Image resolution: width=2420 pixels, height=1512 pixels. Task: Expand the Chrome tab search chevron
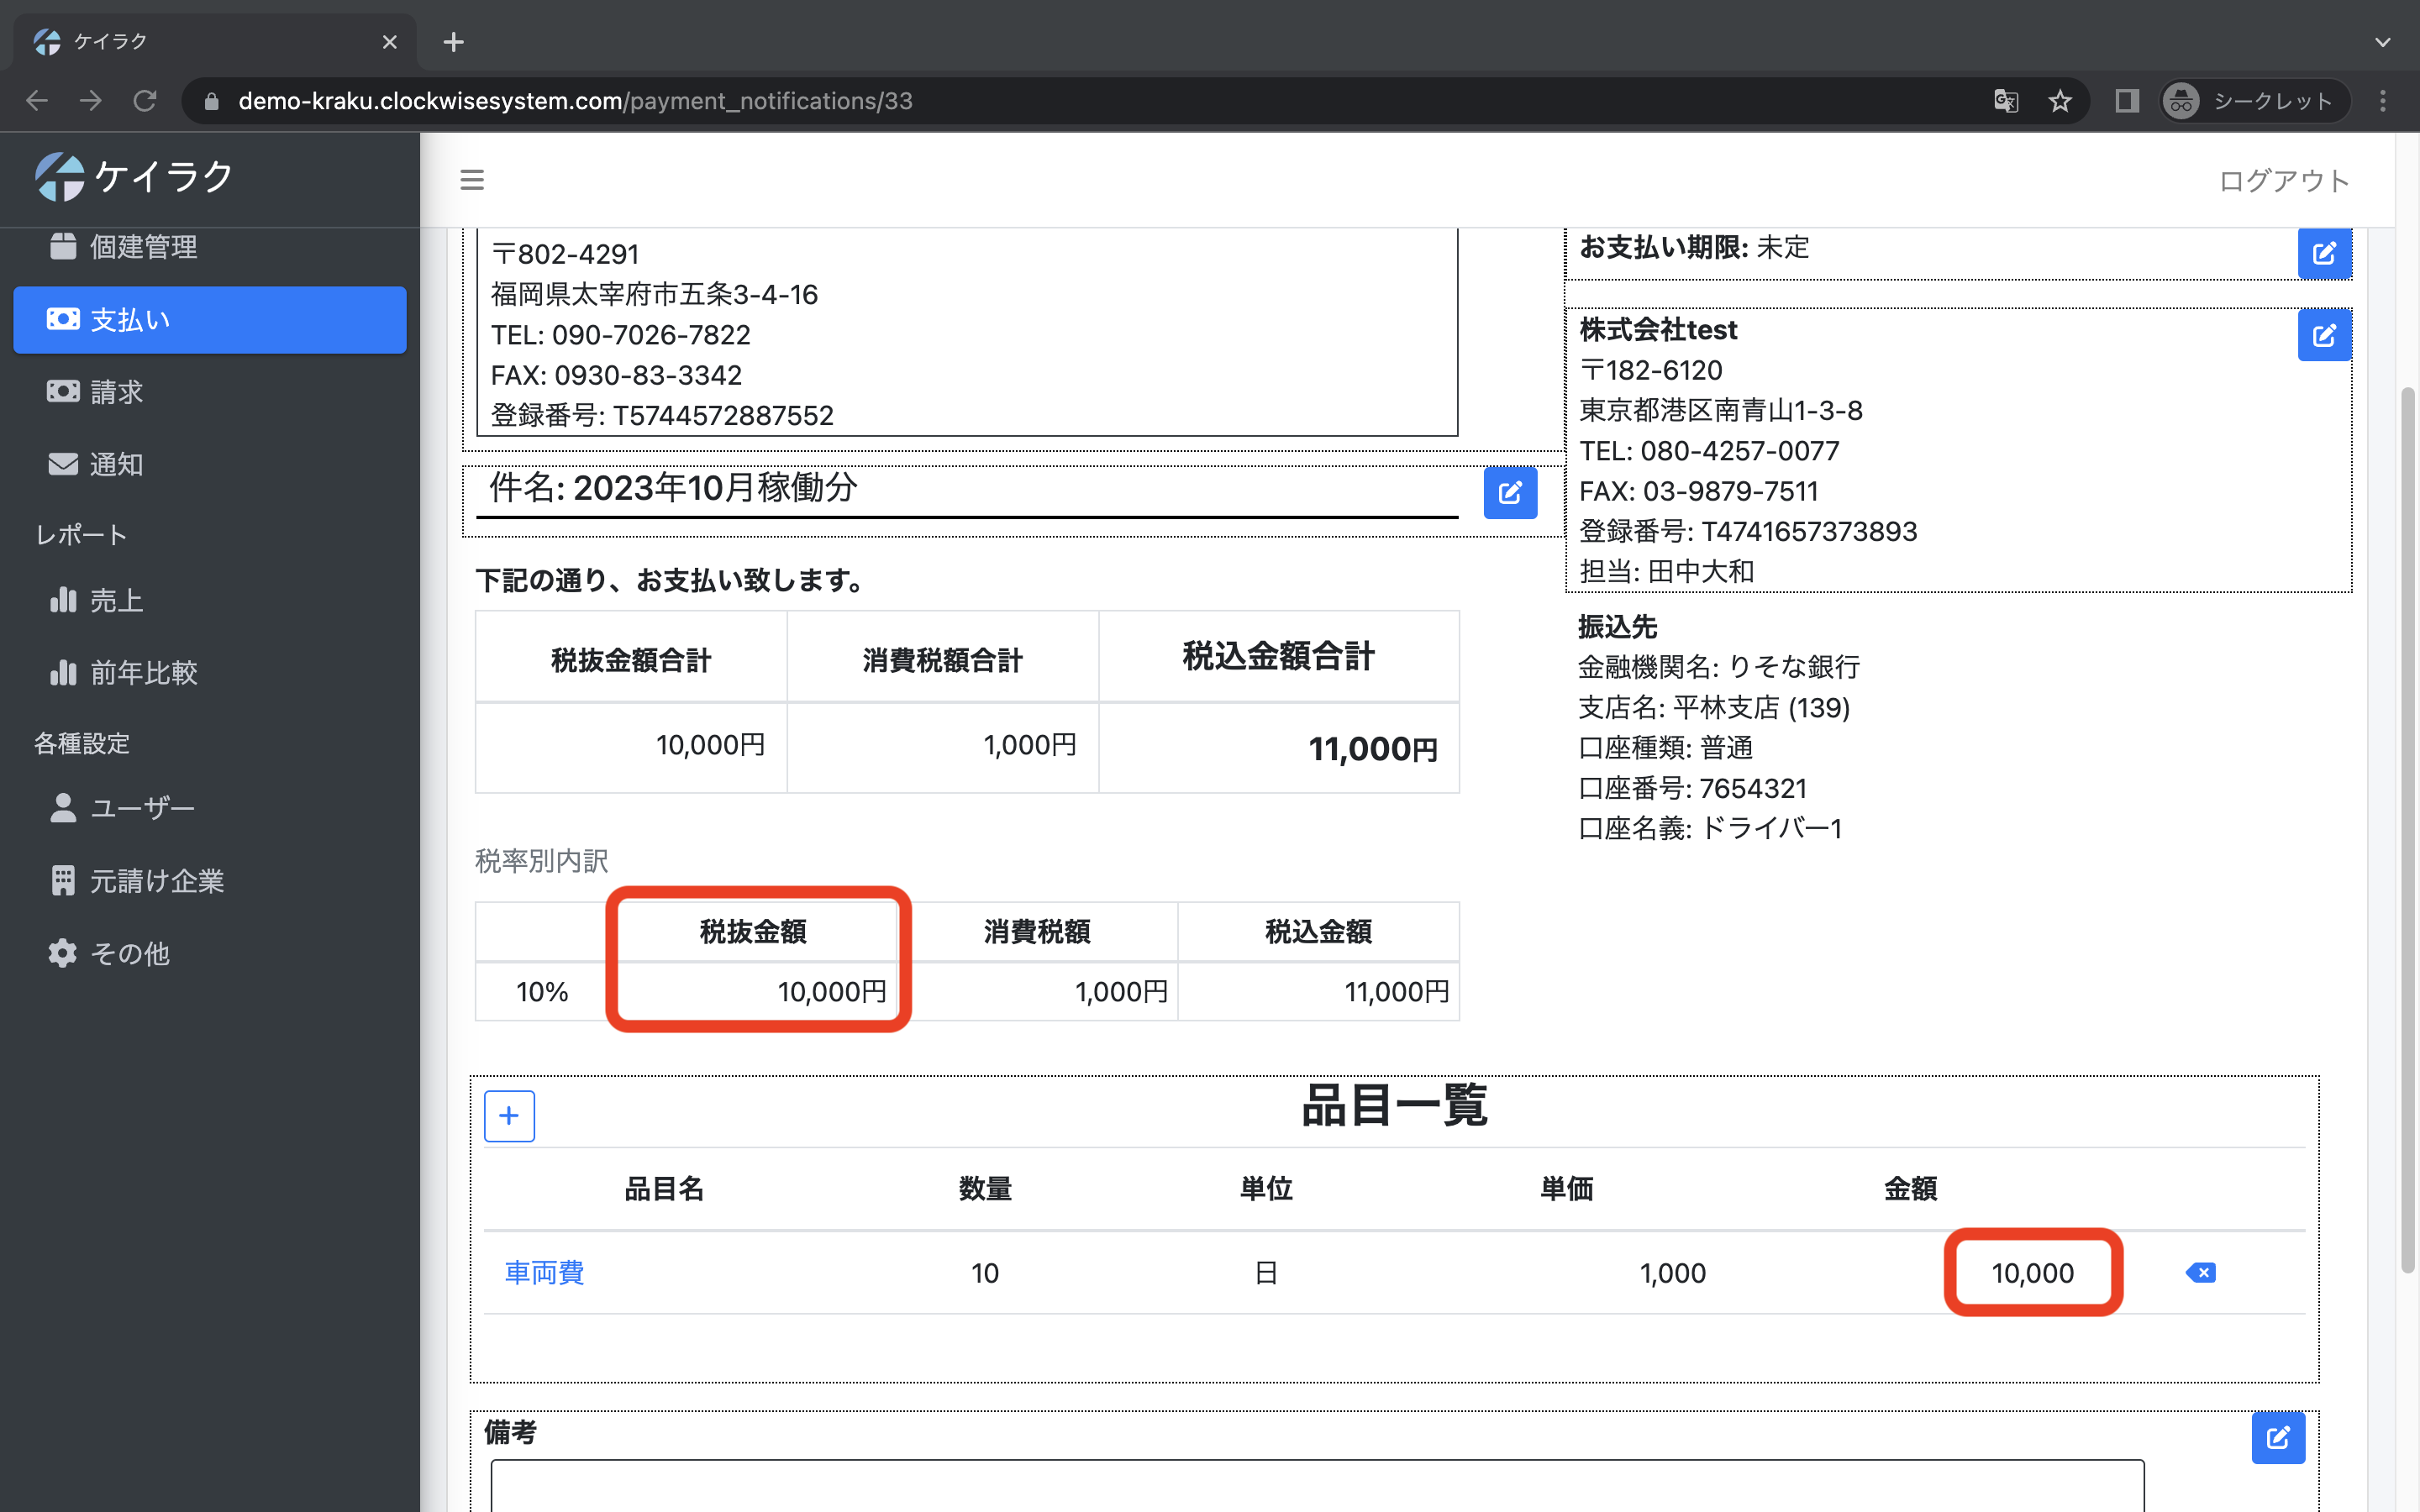[2382, 42]
